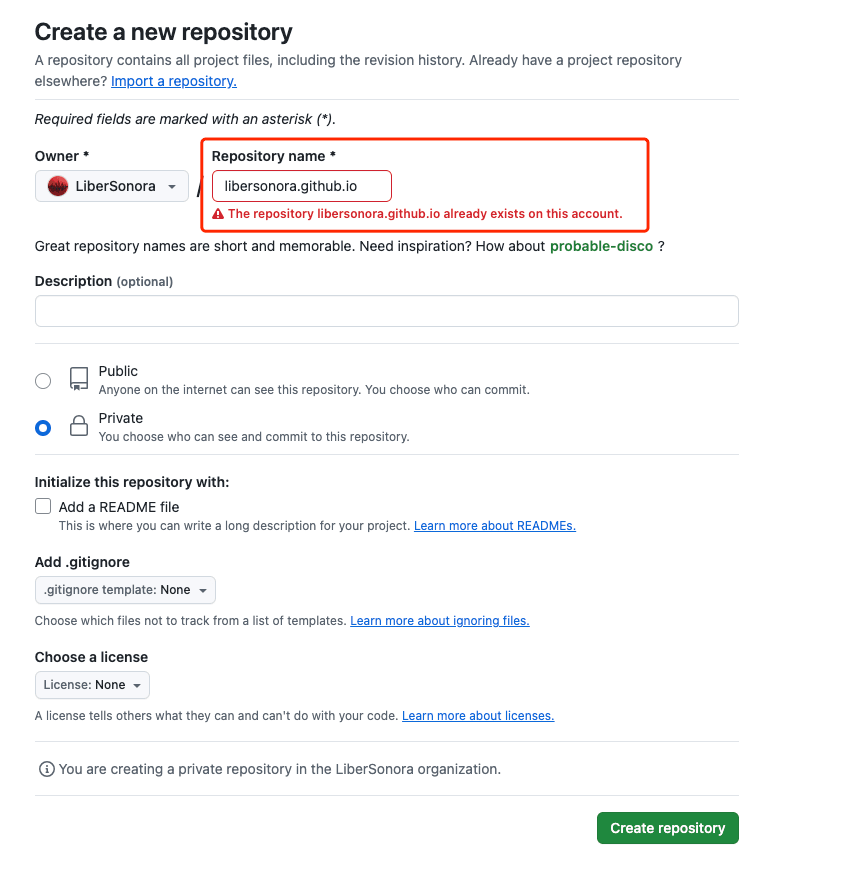Viewport: 846px width, 876px height.
Task: Enable the Add a README file checkbox
Action: tap(43, 506)
